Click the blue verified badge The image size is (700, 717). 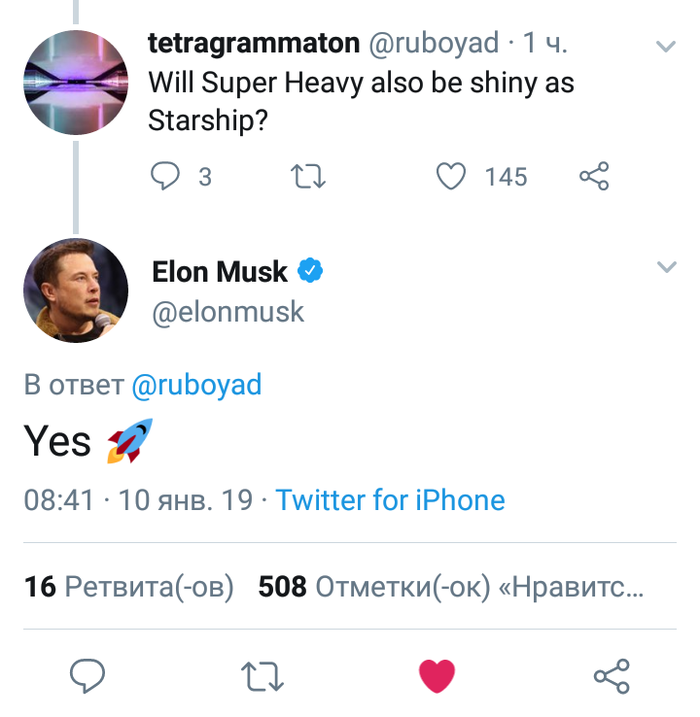click(311, 271)
